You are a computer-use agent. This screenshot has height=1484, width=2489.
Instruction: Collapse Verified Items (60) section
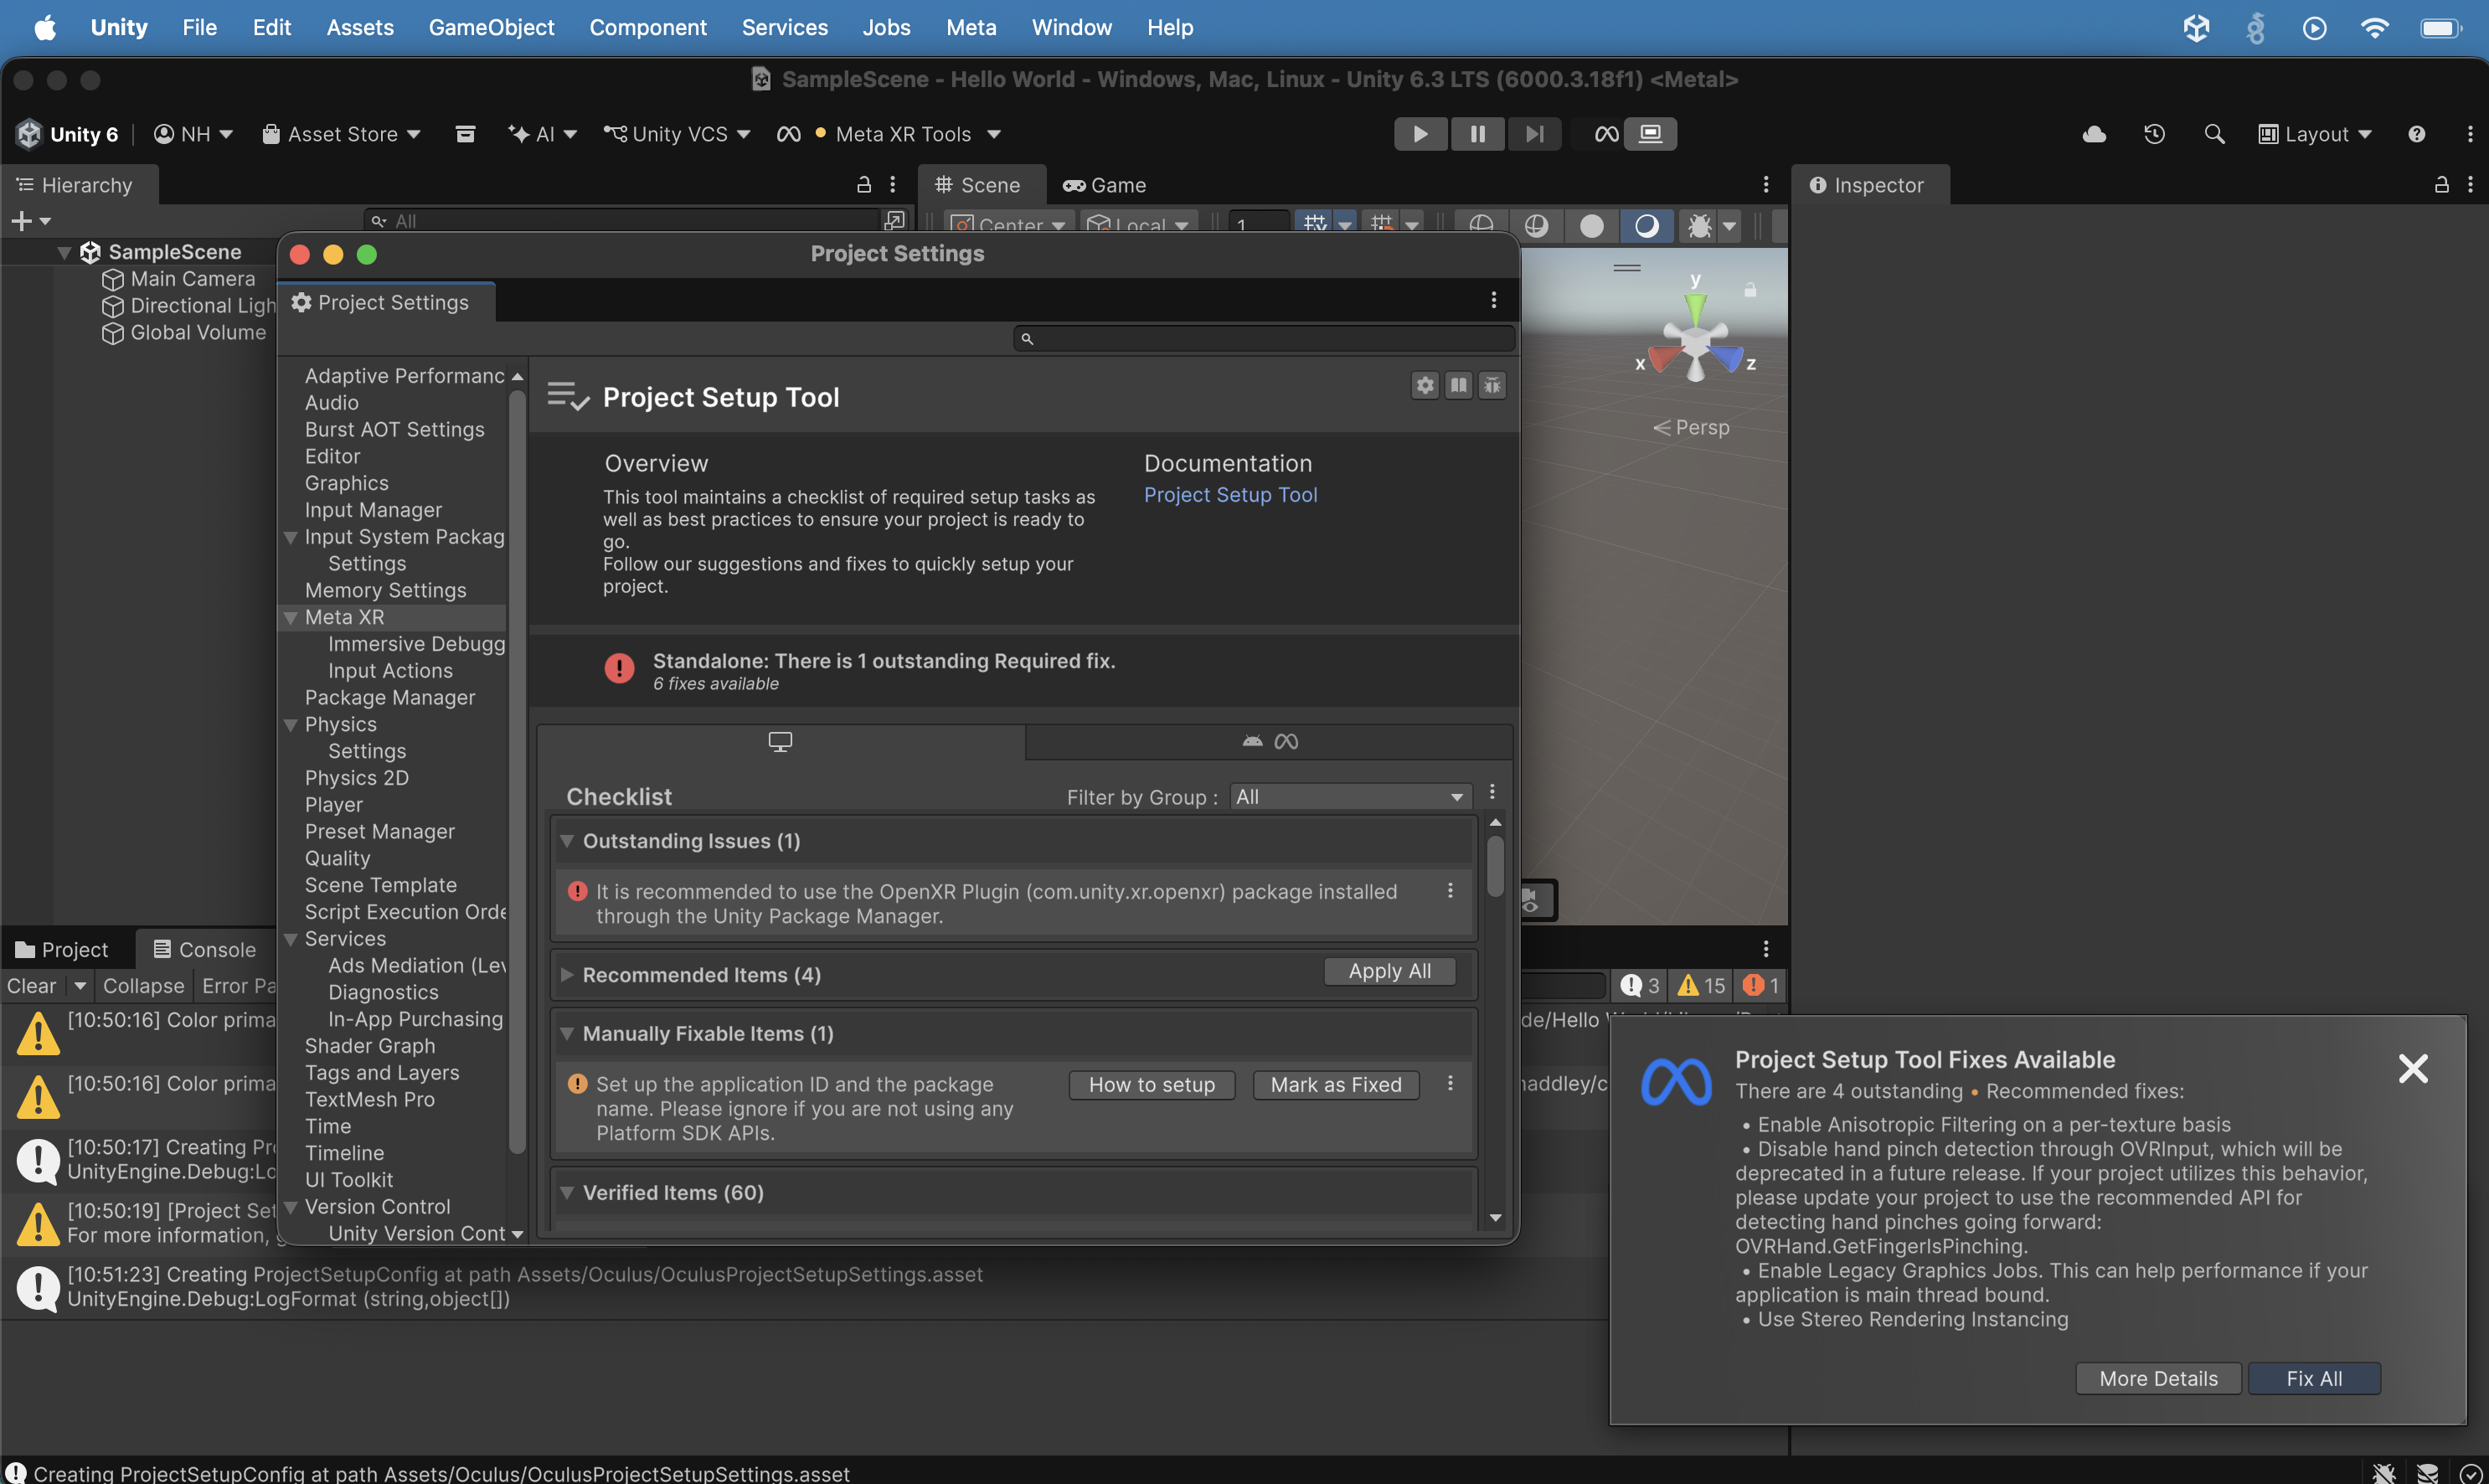(567, 1193)
